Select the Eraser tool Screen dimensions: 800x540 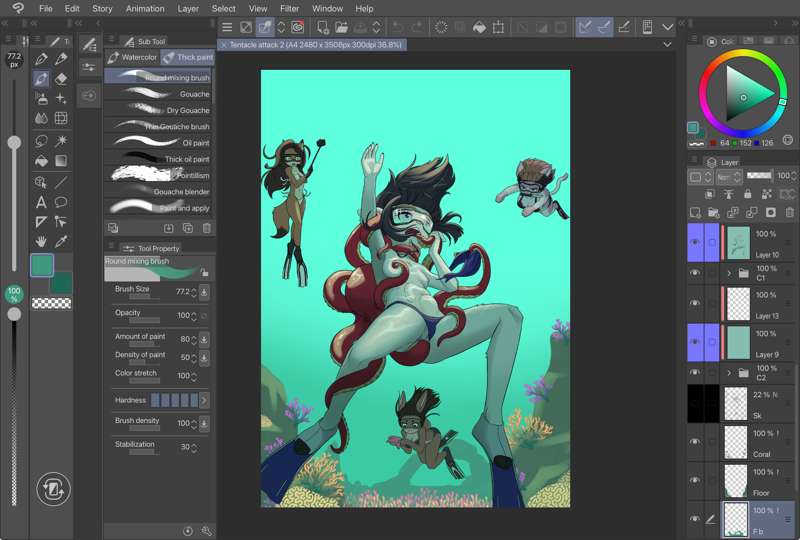point(61,79)
